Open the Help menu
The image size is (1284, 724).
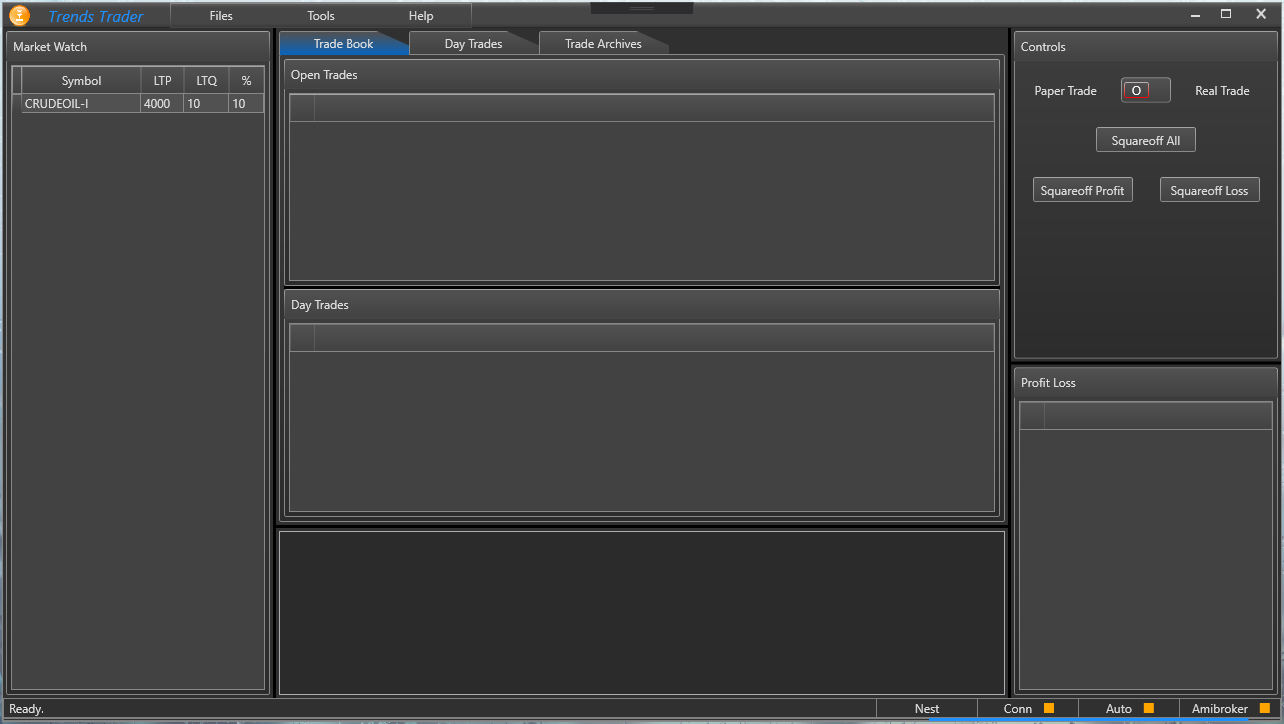coord(421,15)
